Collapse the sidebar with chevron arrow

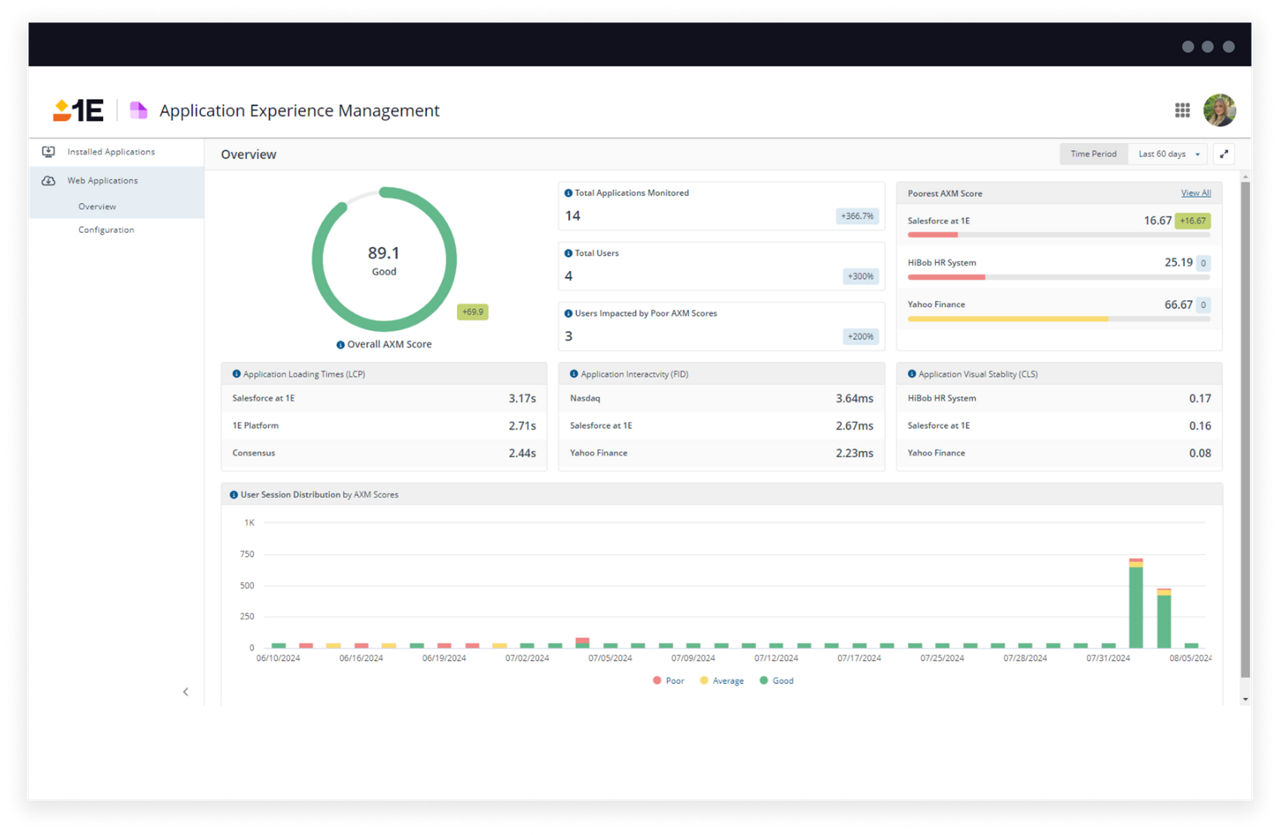coord(185,692)
